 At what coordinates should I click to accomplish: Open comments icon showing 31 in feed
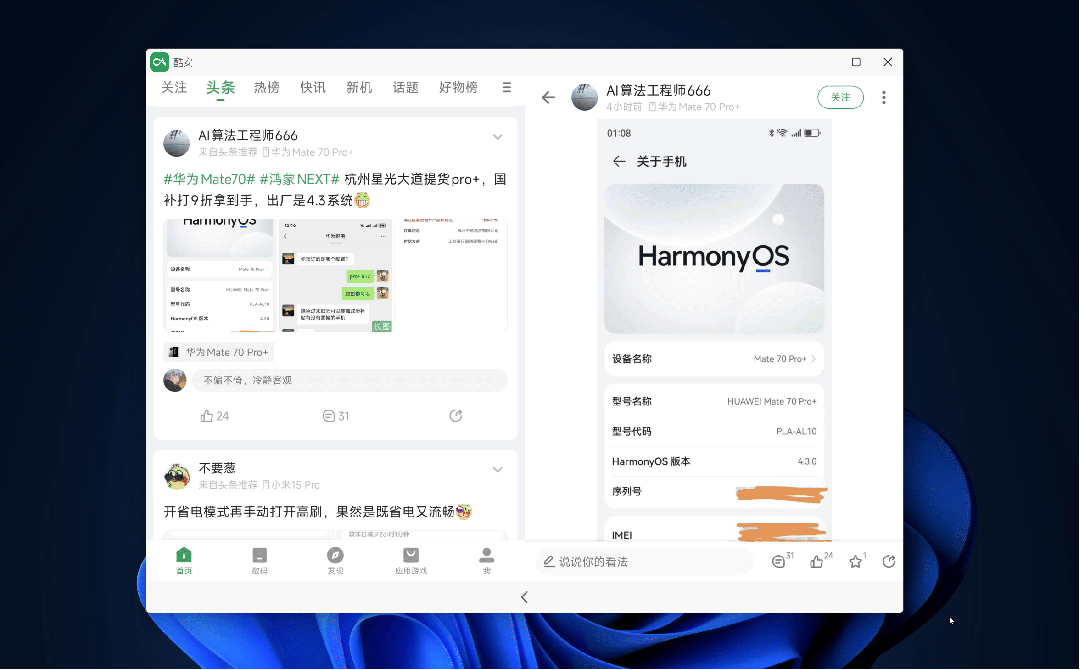tap(335, 416)
